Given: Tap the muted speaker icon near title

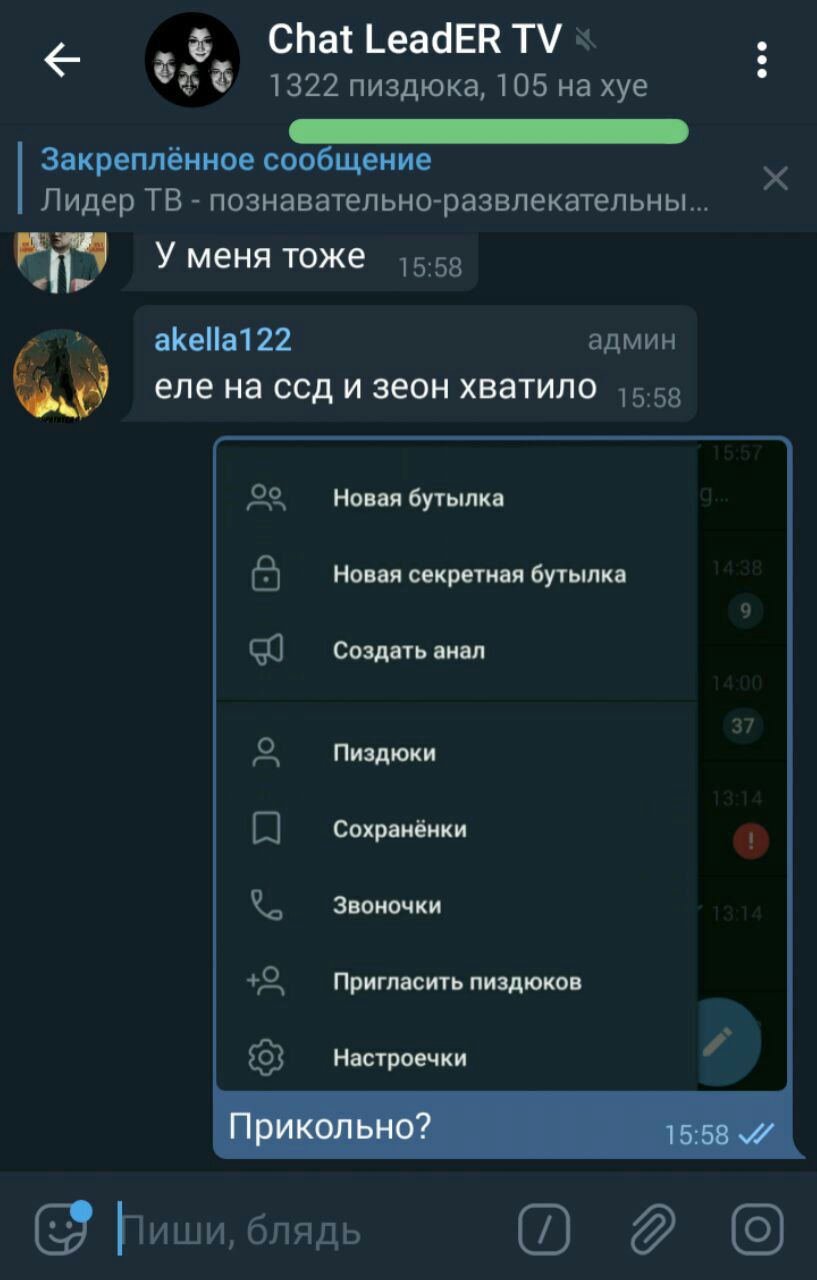Looking at the screenshot, I should pyautogui.click(x=586, y=39).
